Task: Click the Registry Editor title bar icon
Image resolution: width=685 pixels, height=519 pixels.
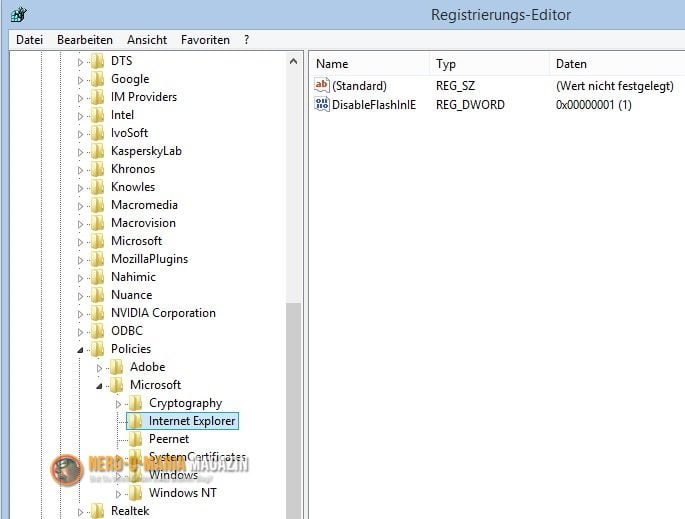Action: click(x=19, y=15)
